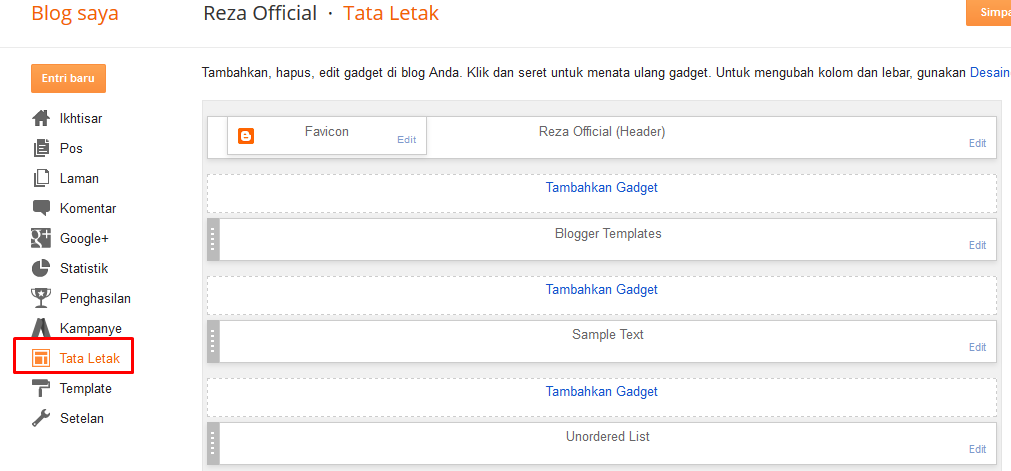Image resolution: width=1011 pixels, height=471 pixels.
Task: Click the Simpan button at top right
Action: tap(988, 13)
